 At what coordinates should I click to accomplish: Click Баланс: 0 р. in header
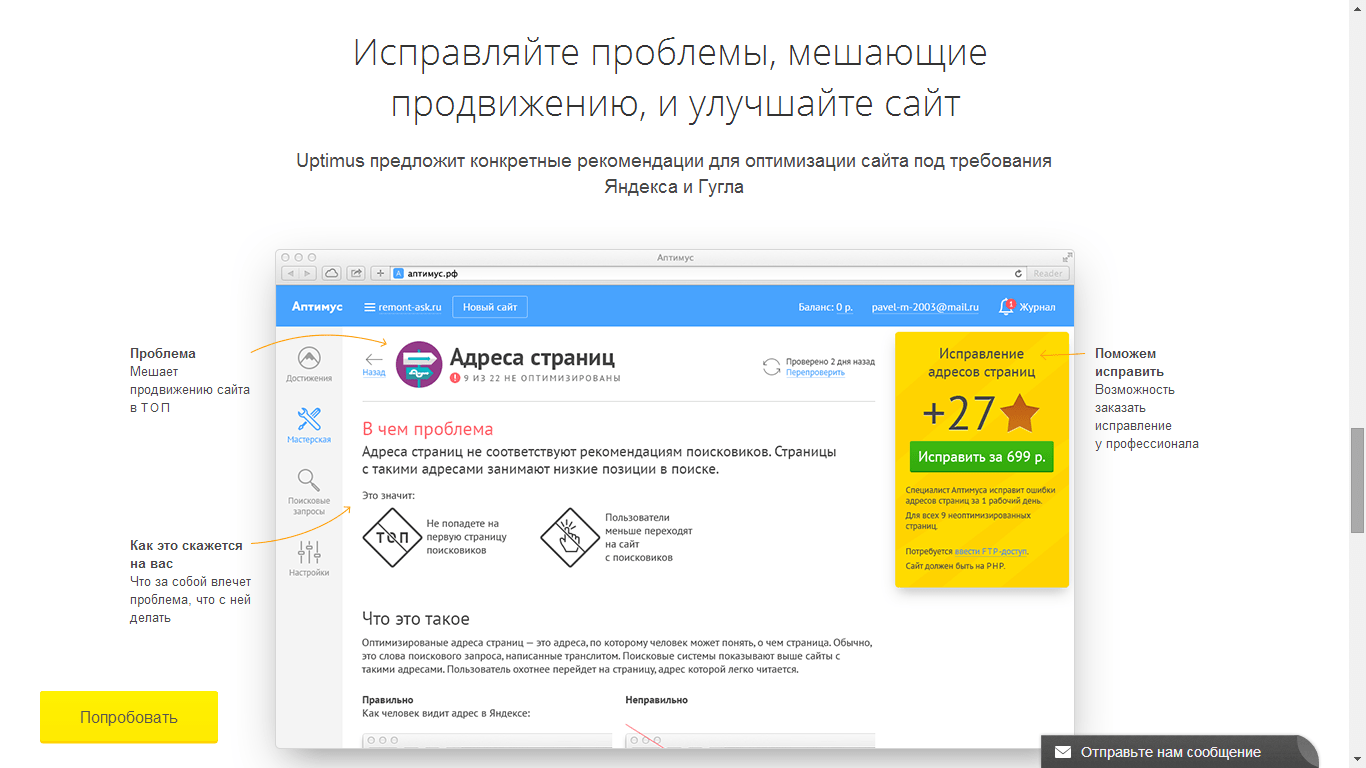point(825,307)
